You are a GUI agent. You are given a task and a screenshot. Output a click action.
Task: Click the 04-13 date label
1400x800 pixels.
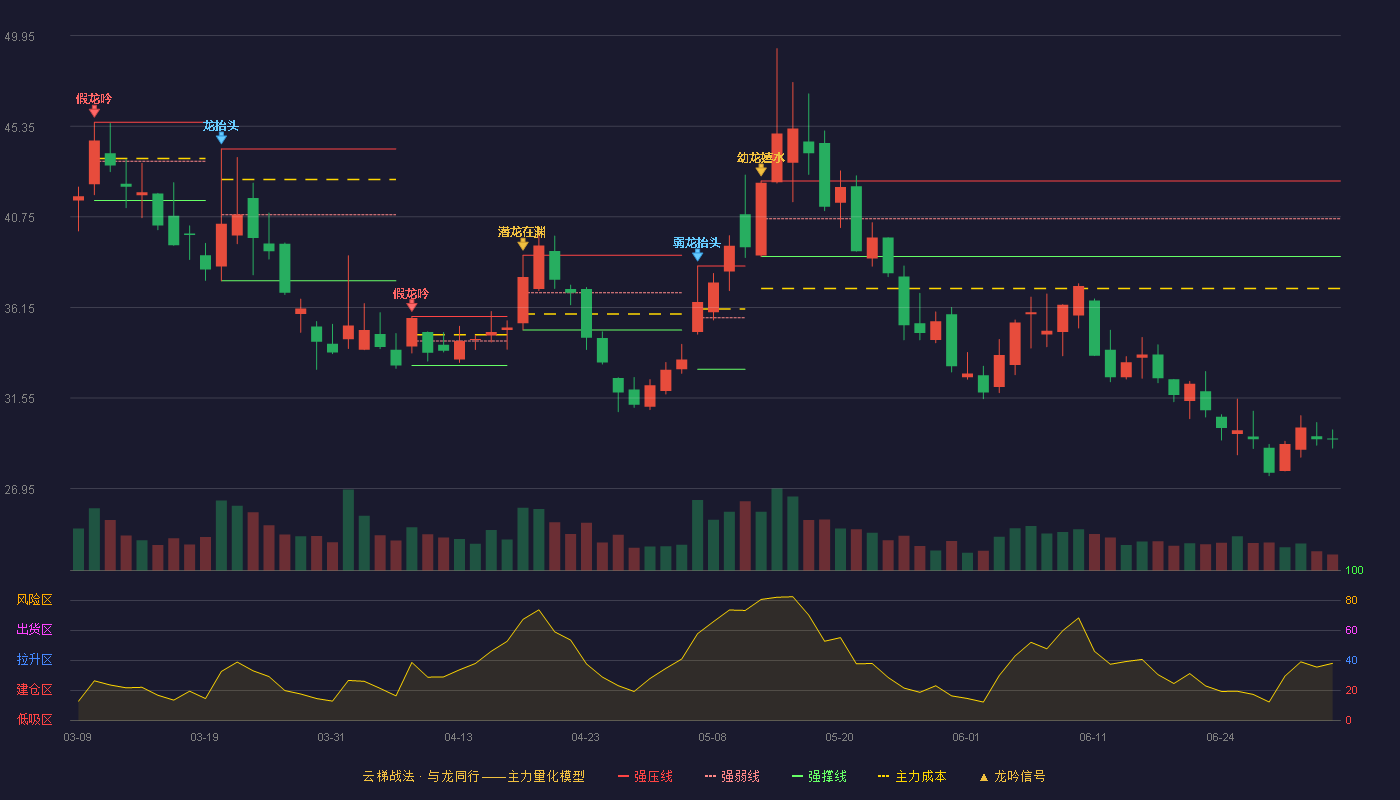(459, 737)
